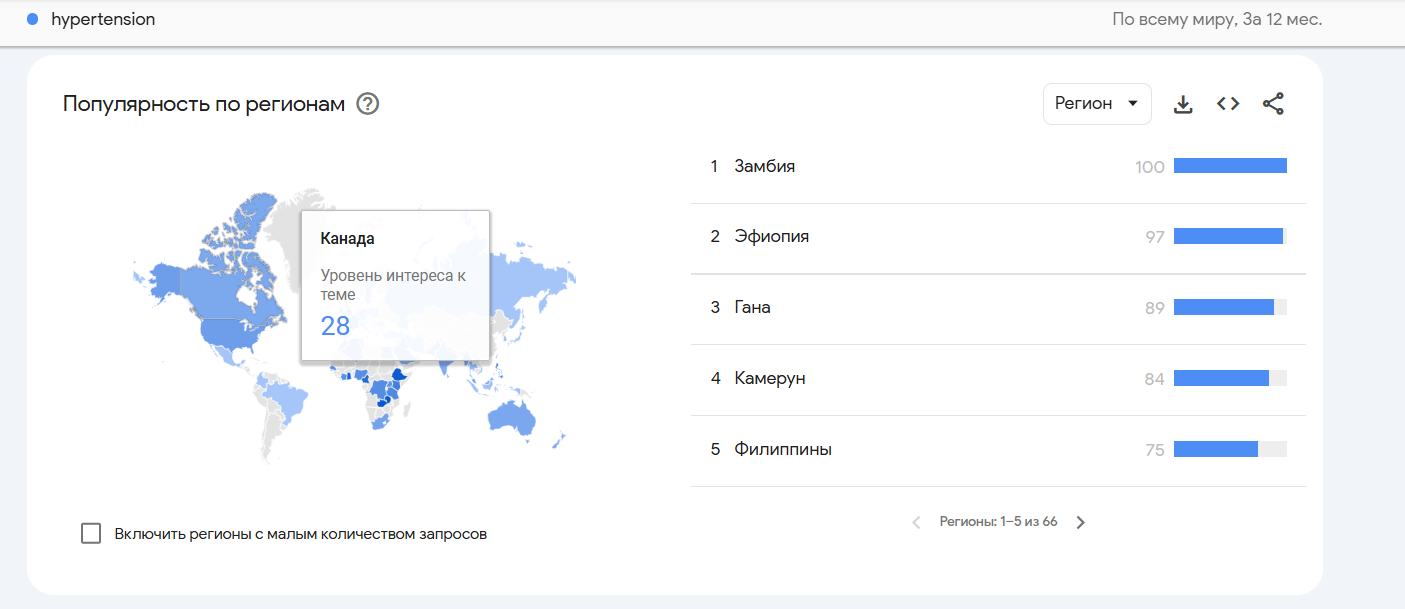Click Zambia's interest bar showing 100
This screenshot has width=1405, height=609.
coord(1229,166)
